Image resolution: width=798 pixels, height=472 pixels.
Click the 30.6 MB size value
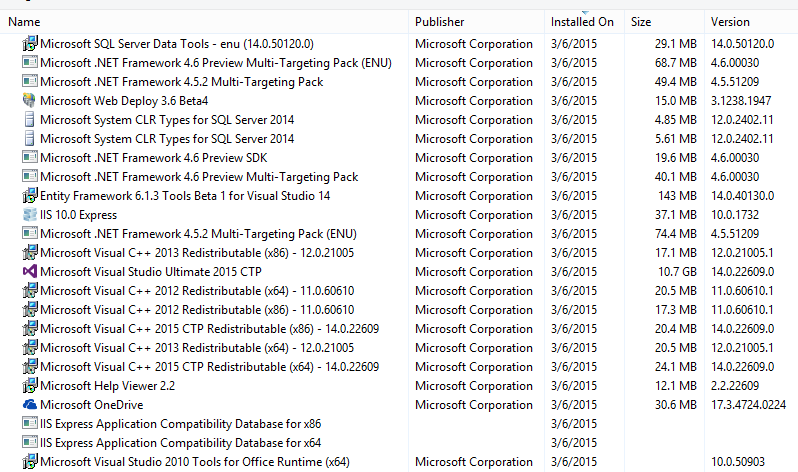point(675,405)
